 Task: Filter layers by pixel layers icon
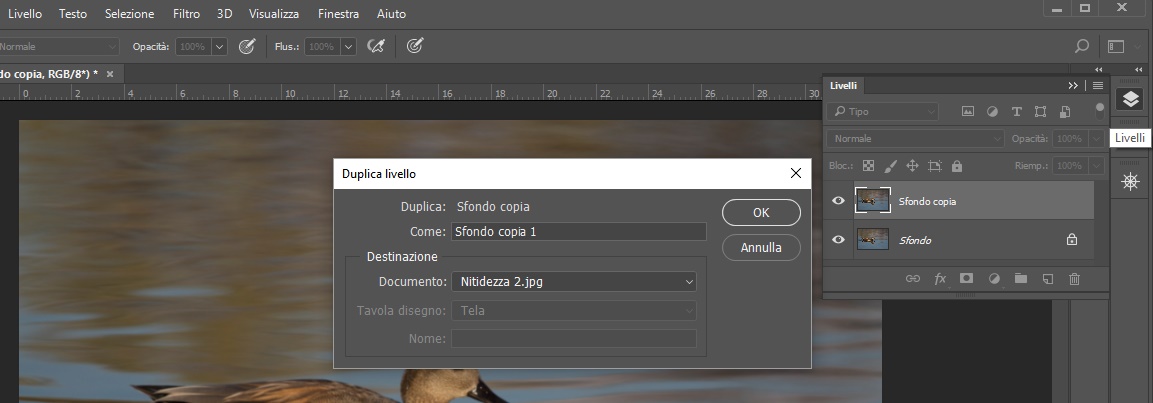[x=968, y=112]
